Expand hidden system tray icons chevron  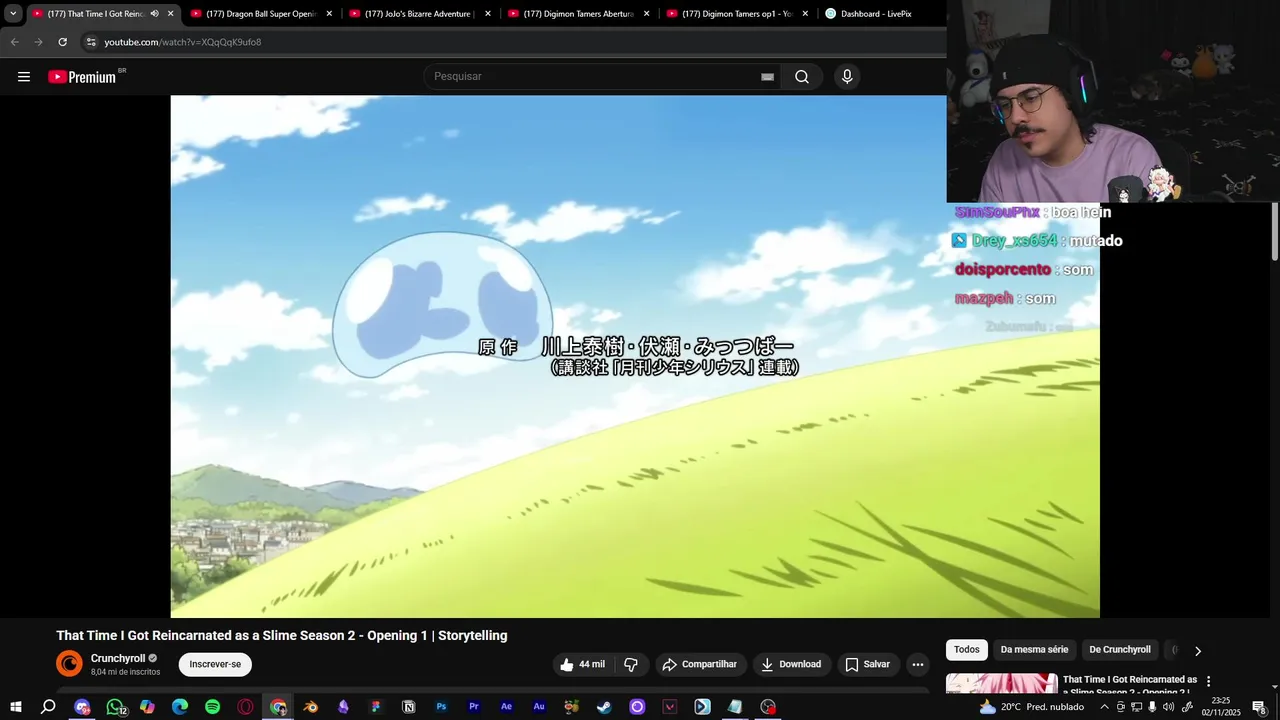[x=1104, y=707]
